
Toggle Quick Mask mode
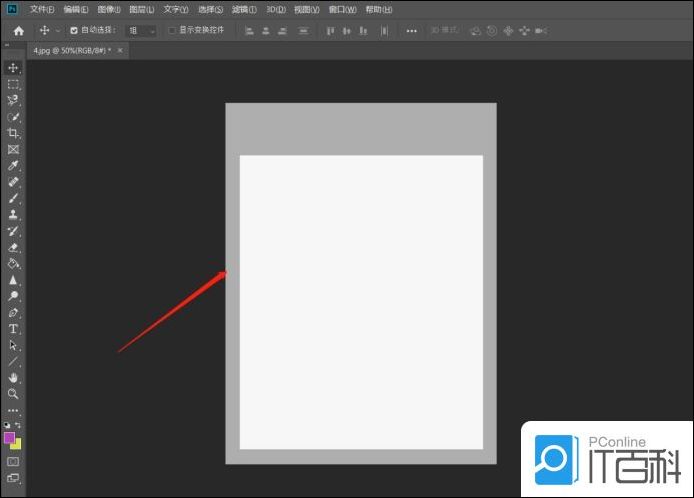13,462
